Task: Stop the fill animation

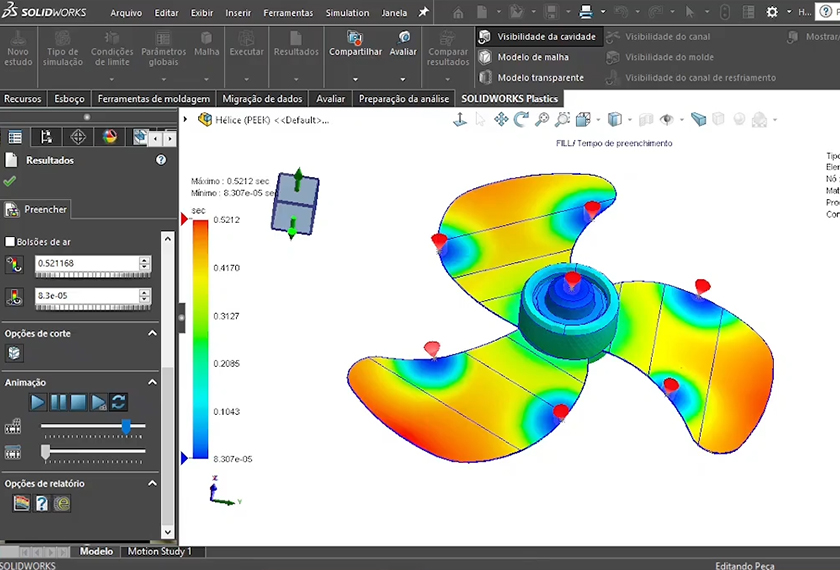Action: [78, 402]
